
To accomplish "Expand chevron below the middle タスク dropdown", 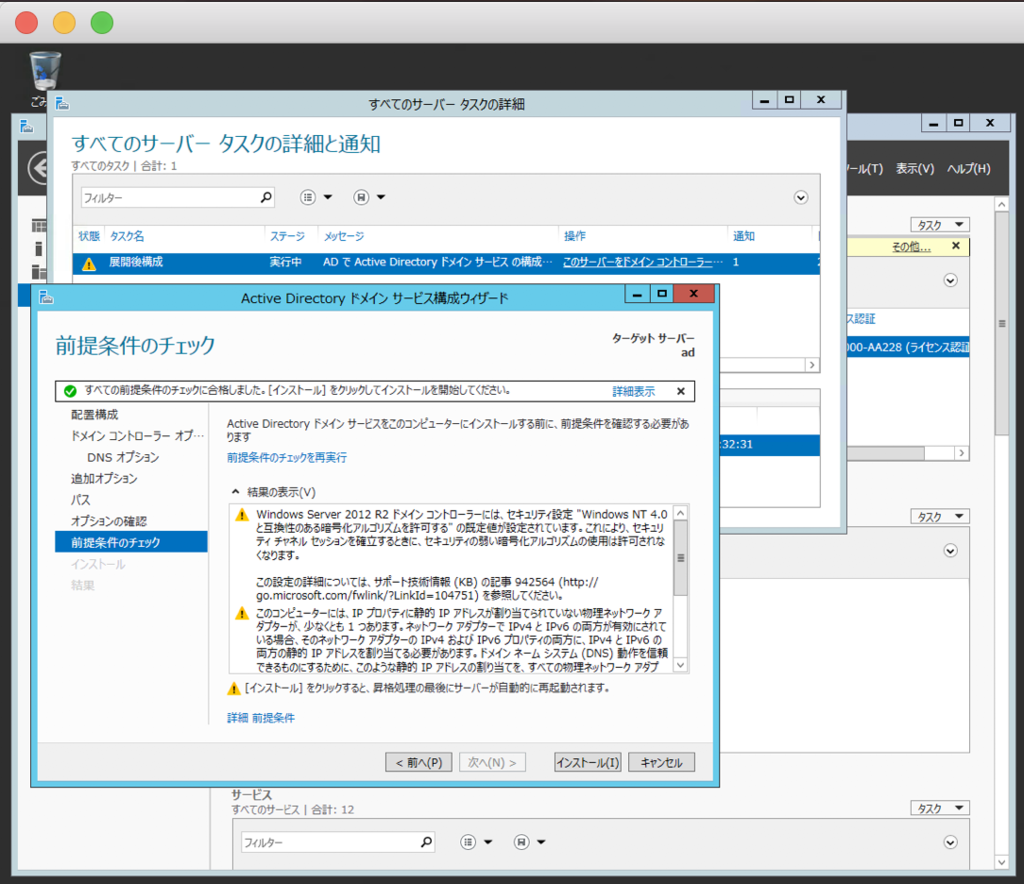I will pyautogui.click(x=950, y=551).
